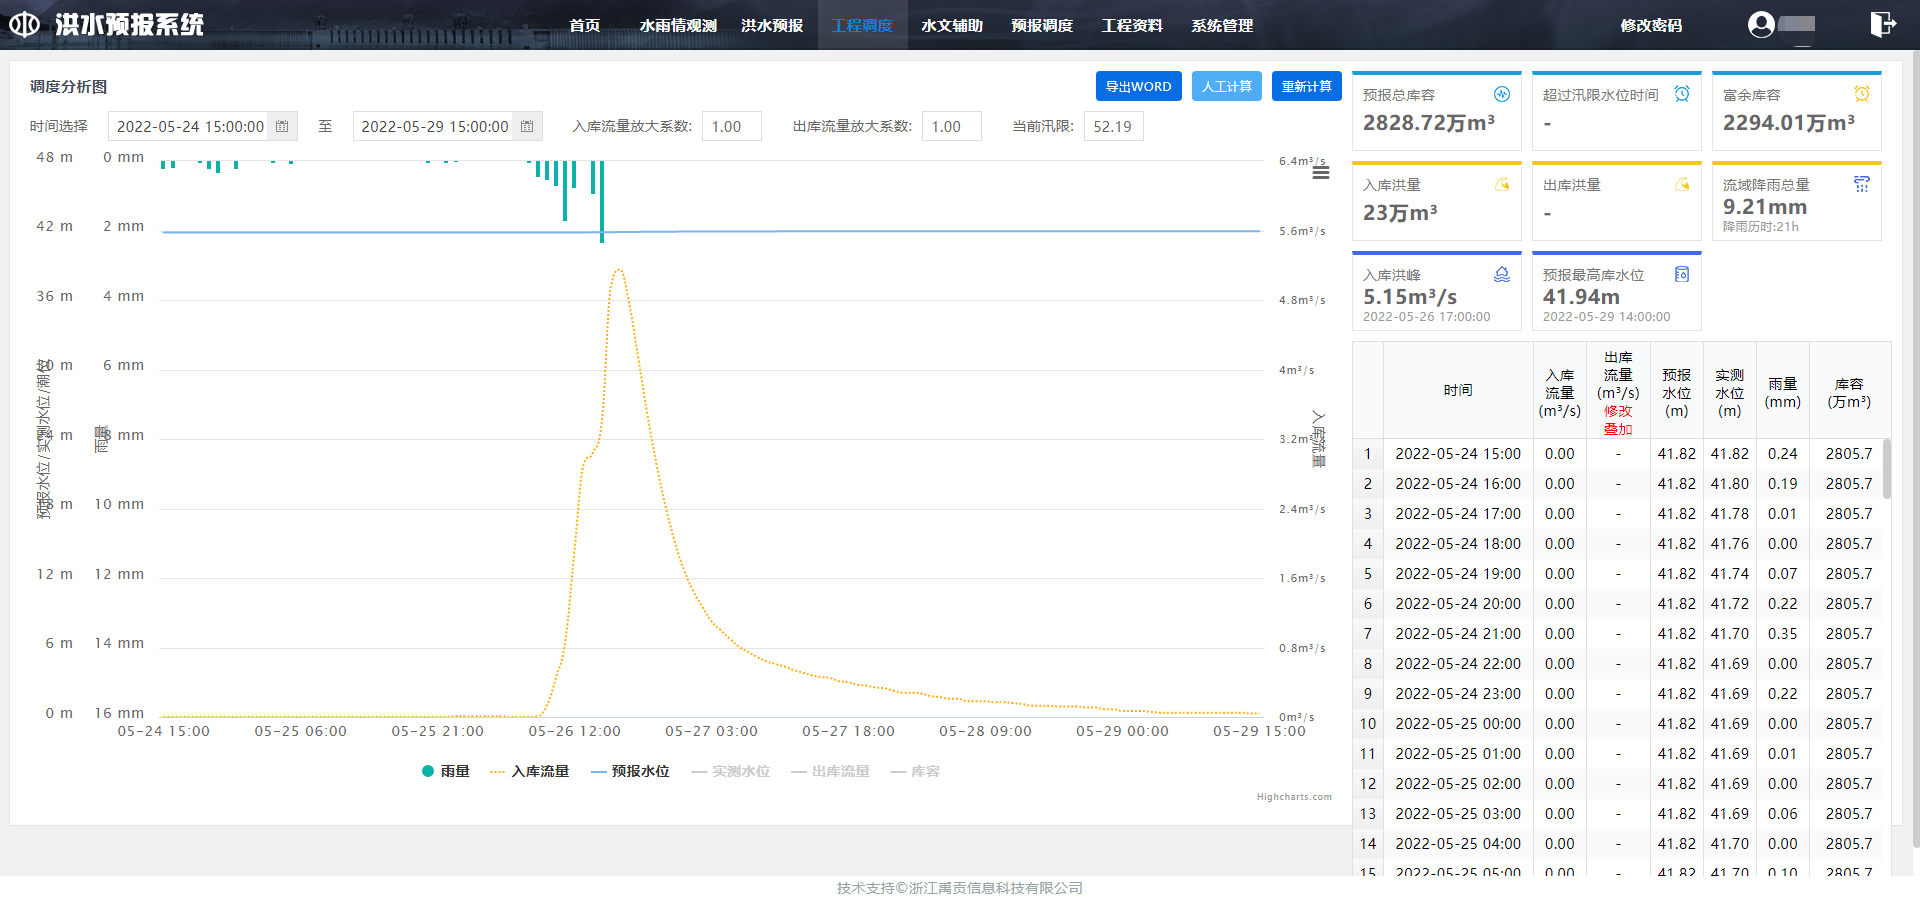Click the 修改密码 link

1651,25
